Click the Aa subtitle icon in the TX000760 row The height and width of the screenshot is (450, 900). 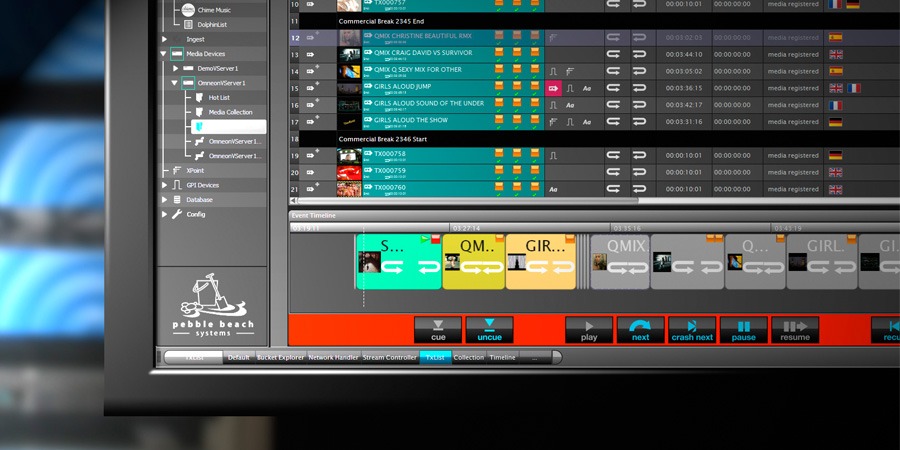click(x=553, y=189)
